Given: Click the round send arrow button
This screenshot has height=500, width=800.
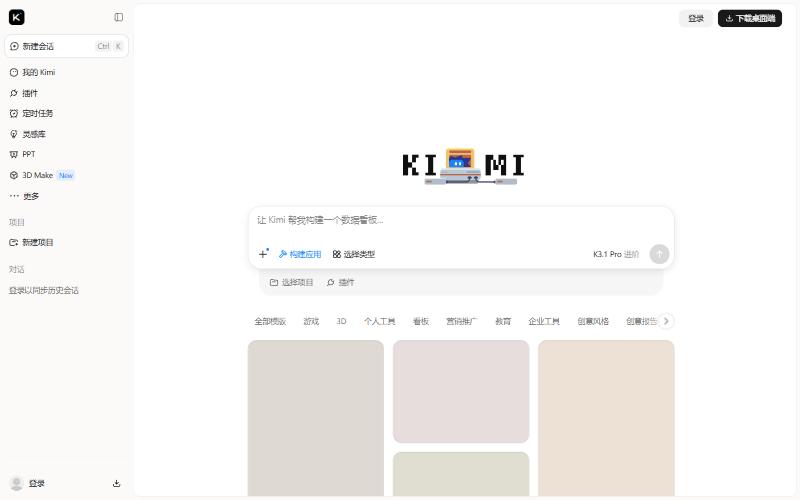Looking at the screenshot, I should (659, 254).
